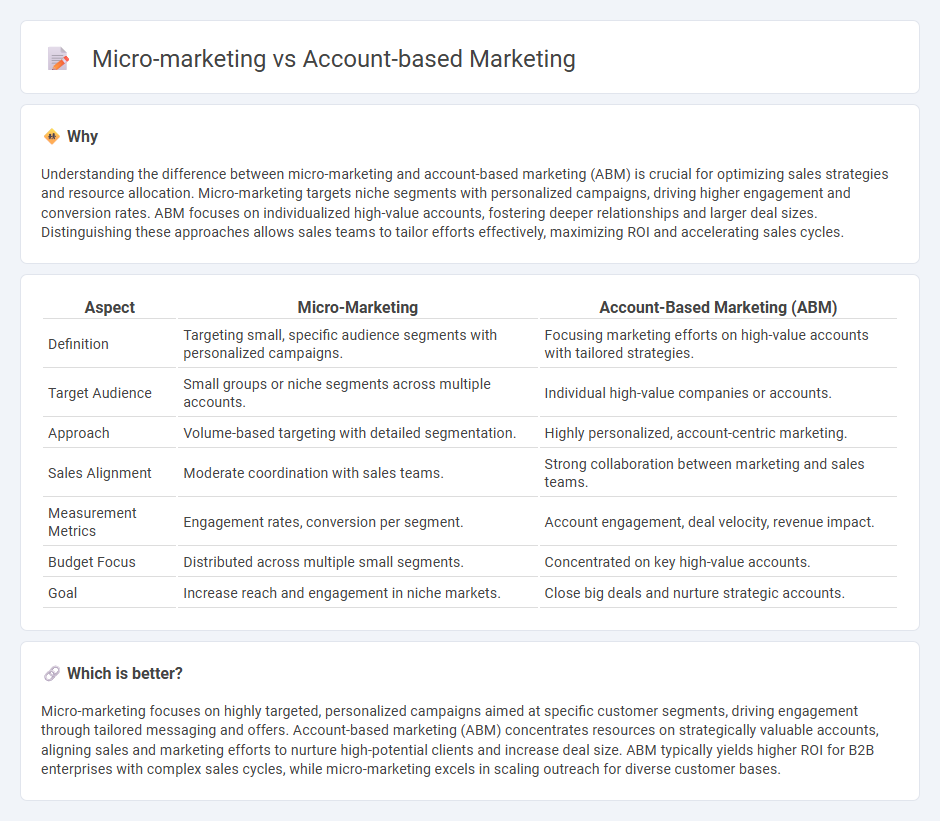Click the Budget Focus row label
Viewport: 940px width, 821px height.
click(x=92, y=562)
